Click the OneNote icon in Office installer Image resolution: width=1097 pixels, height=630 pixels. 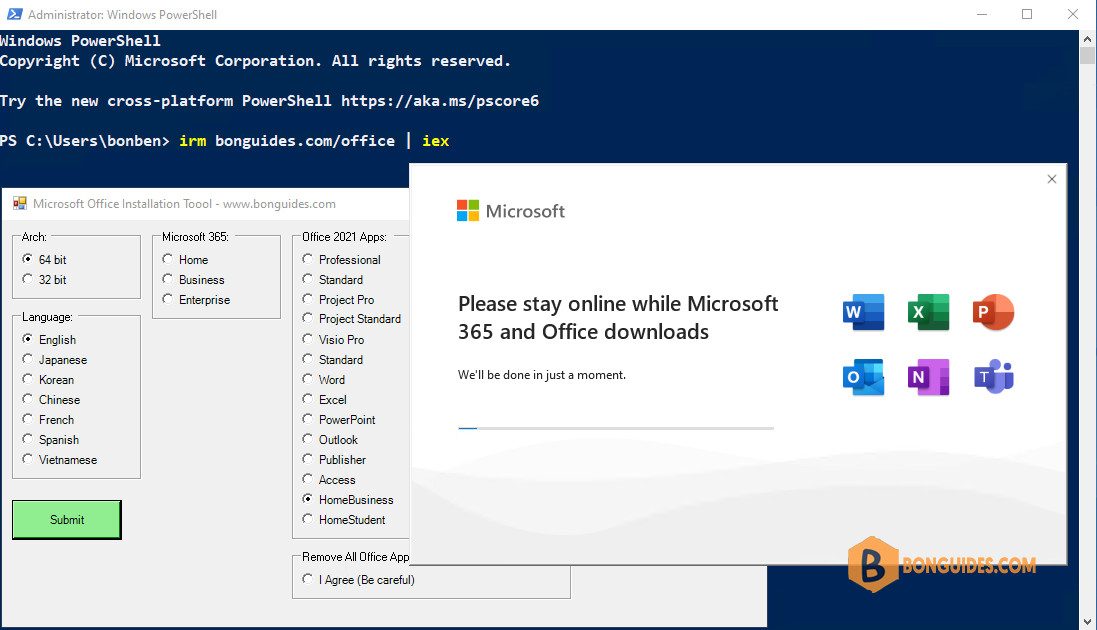coord(928,377)
